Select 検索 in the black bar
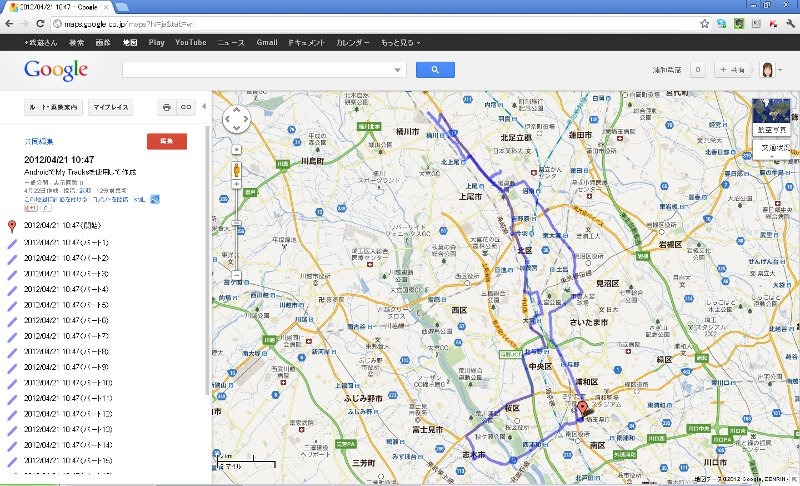The image size is (800, 486). click(77, 43)
